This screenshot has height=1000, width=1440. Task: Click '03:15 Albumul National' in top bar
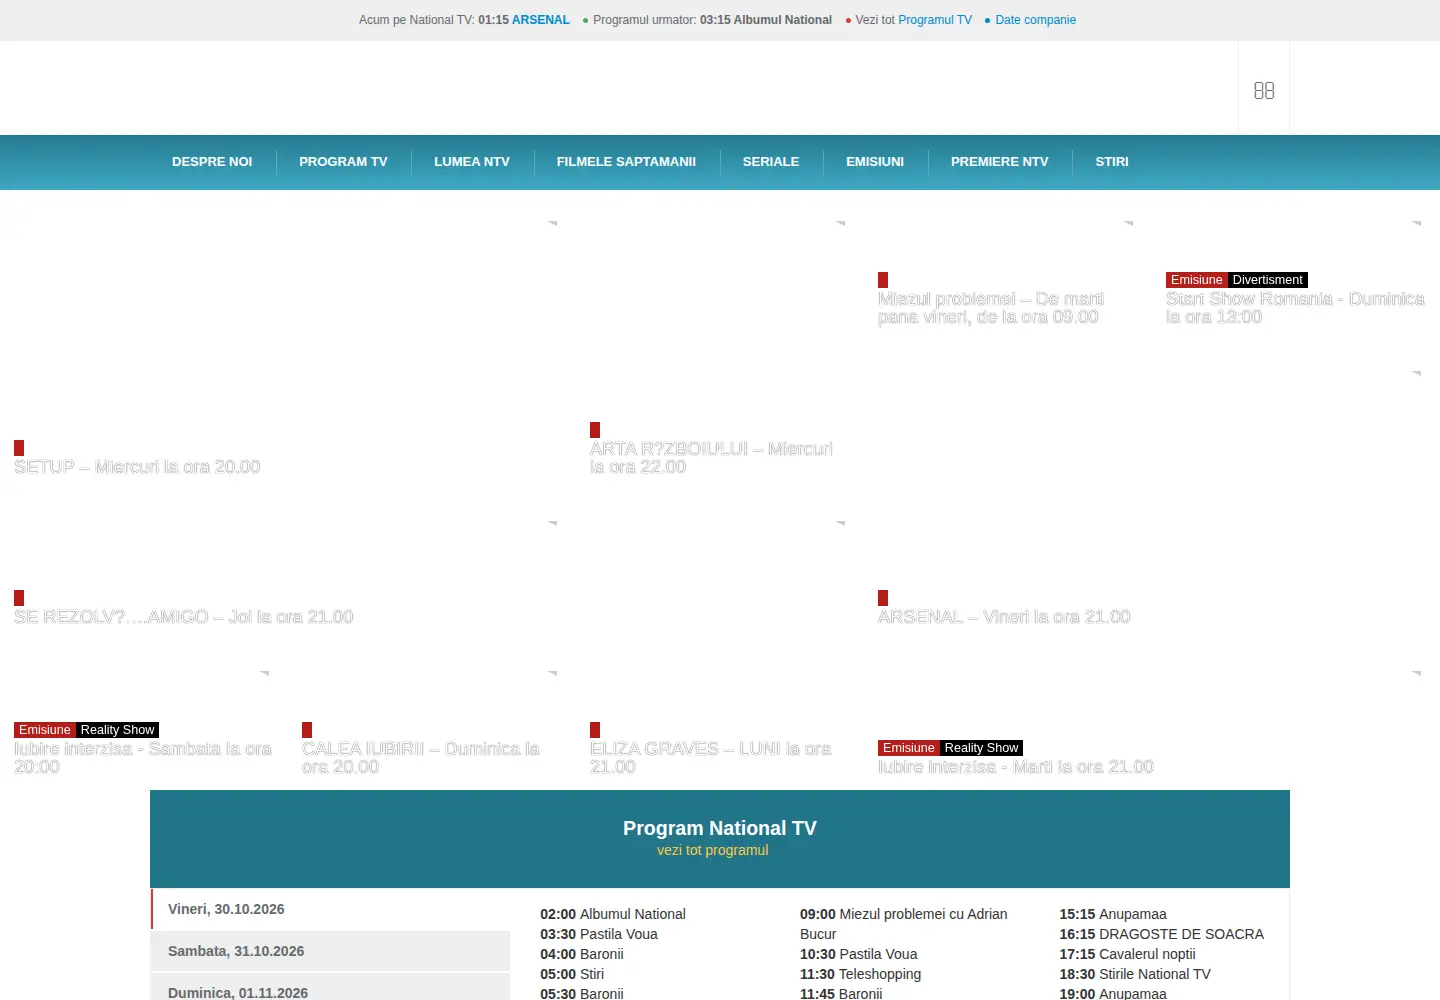point(766,20)
